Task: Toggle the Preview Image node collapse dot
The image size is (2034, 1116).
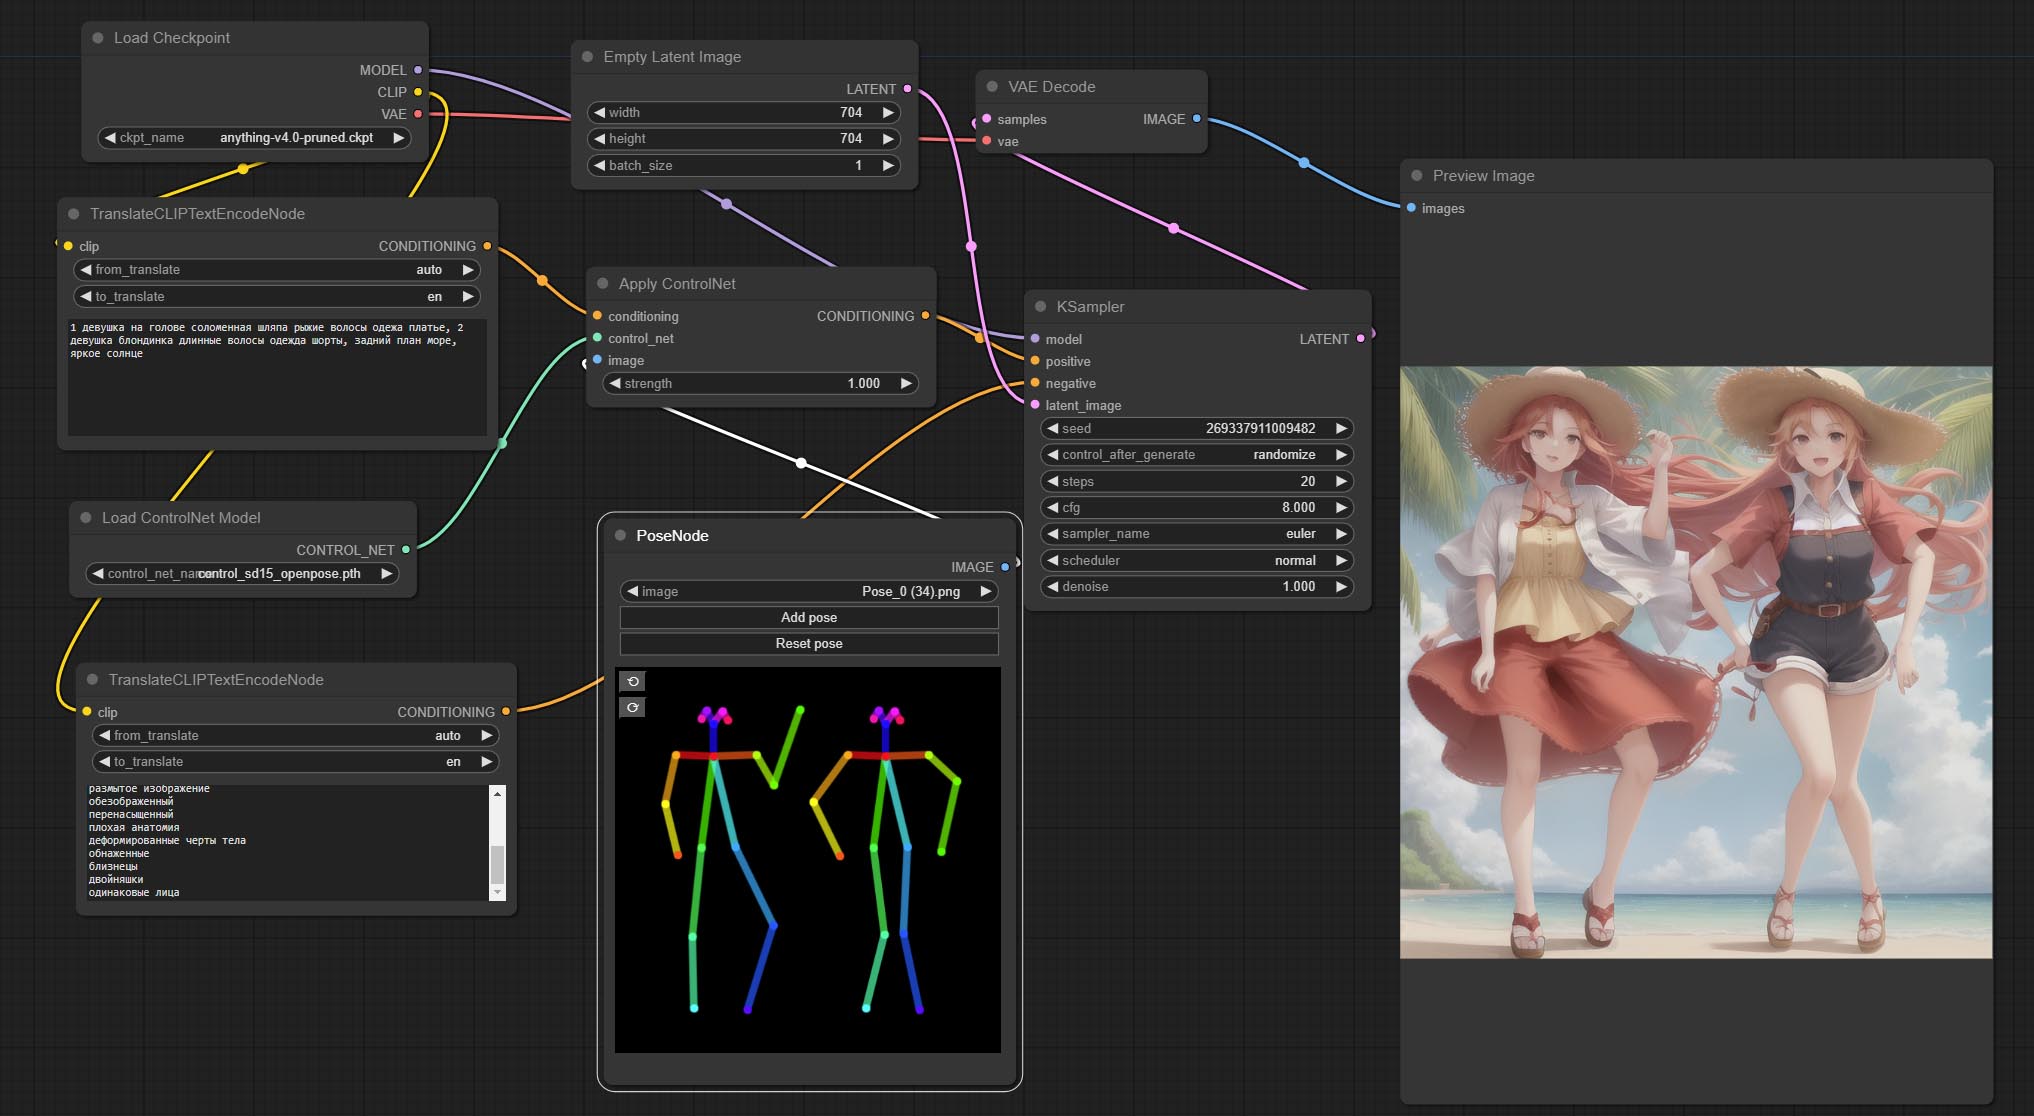Action: (1416, 176)
